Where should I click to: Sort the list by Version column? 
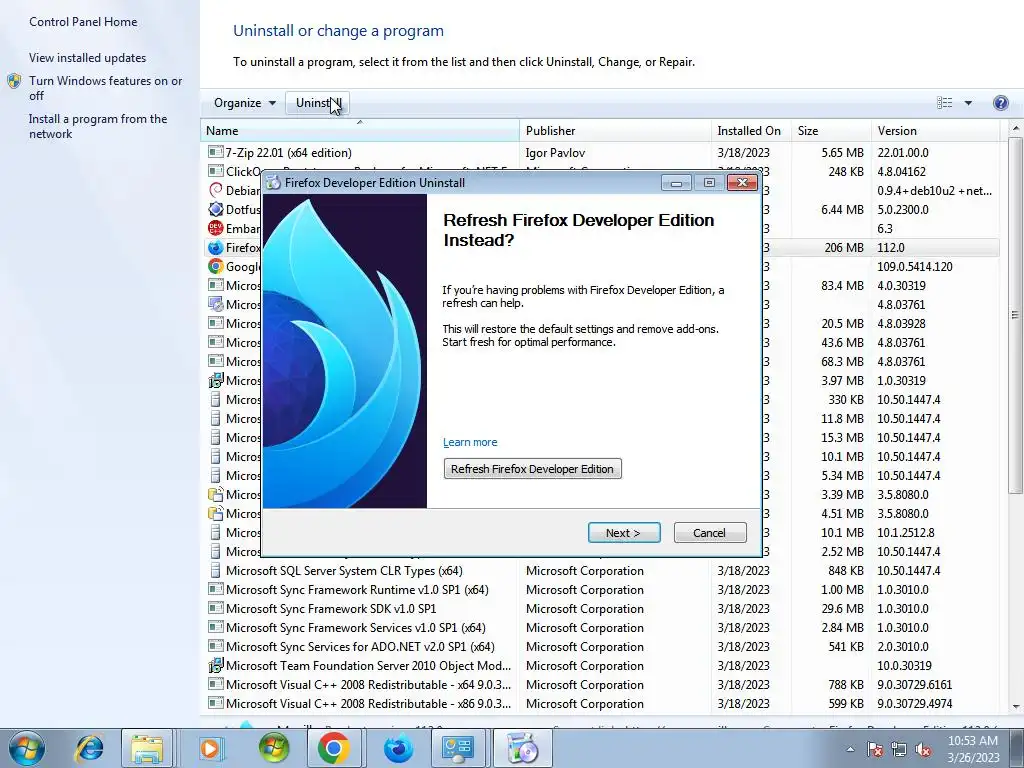[x=935, y=131]
